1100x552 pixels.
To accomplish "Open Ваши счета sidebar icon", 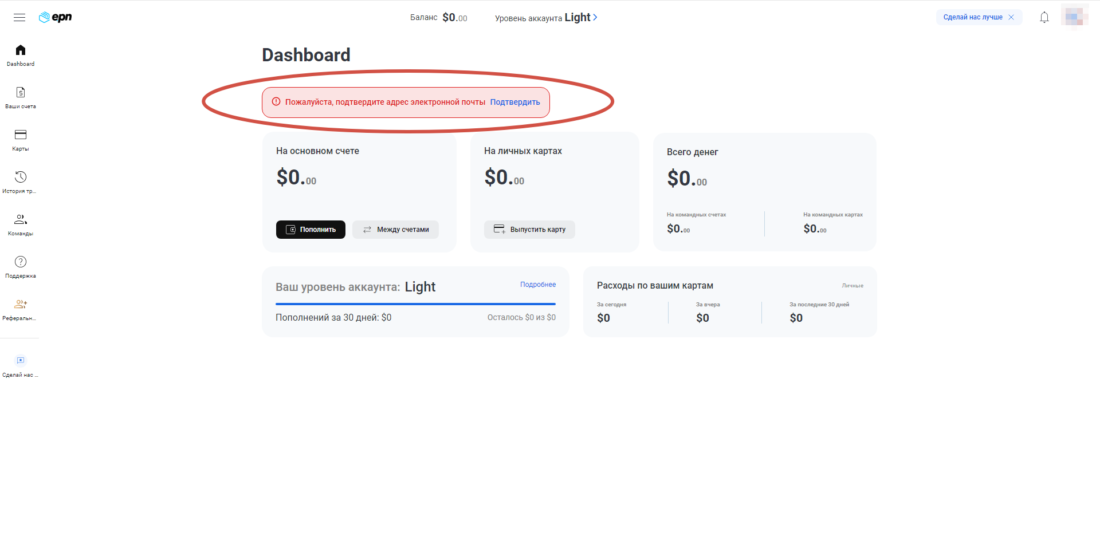I will tap(20, 92).
